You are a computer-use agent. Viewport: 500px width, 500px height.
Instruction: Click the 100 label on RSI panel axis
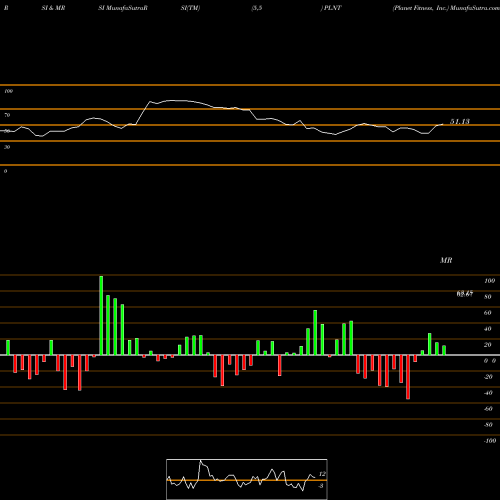point(8,91)
